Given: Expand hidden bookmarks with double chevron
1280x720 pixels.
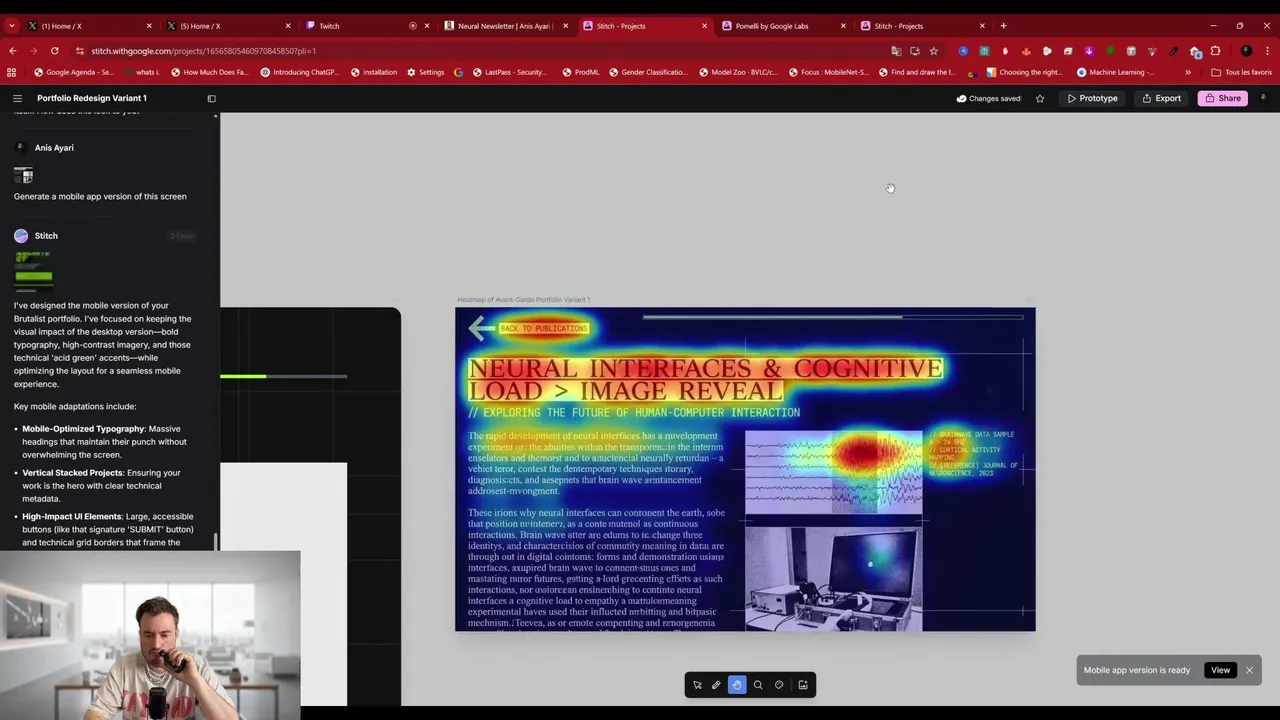Looking at the screenshot, I should pyautogui.click(x=1188, y=72).
